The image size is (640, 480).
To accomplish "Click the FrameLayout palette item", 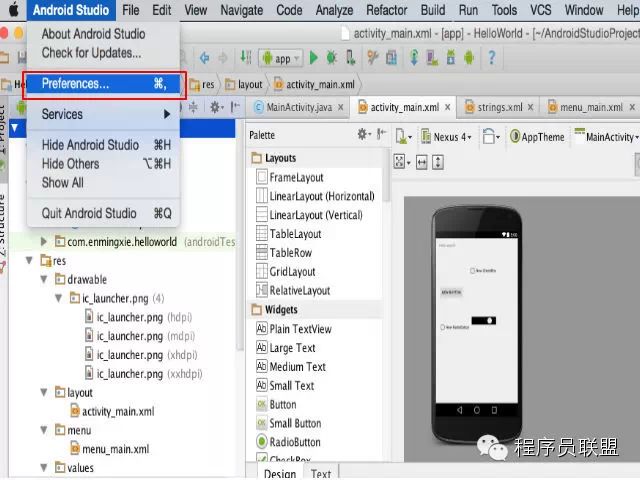I will 290,178.
